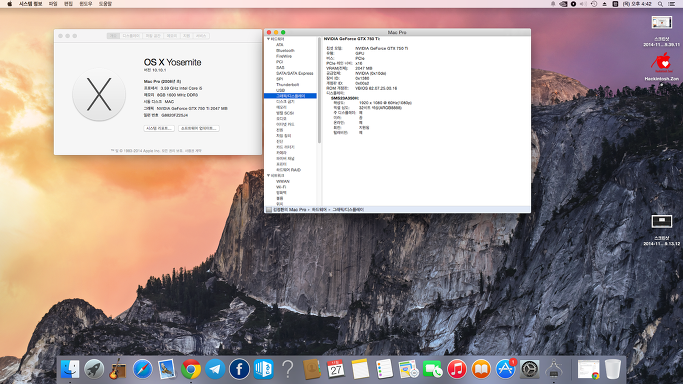683x384 pixels.
Task: Collapse the 하드웨어 tree section
Action: tap(268, 39)
